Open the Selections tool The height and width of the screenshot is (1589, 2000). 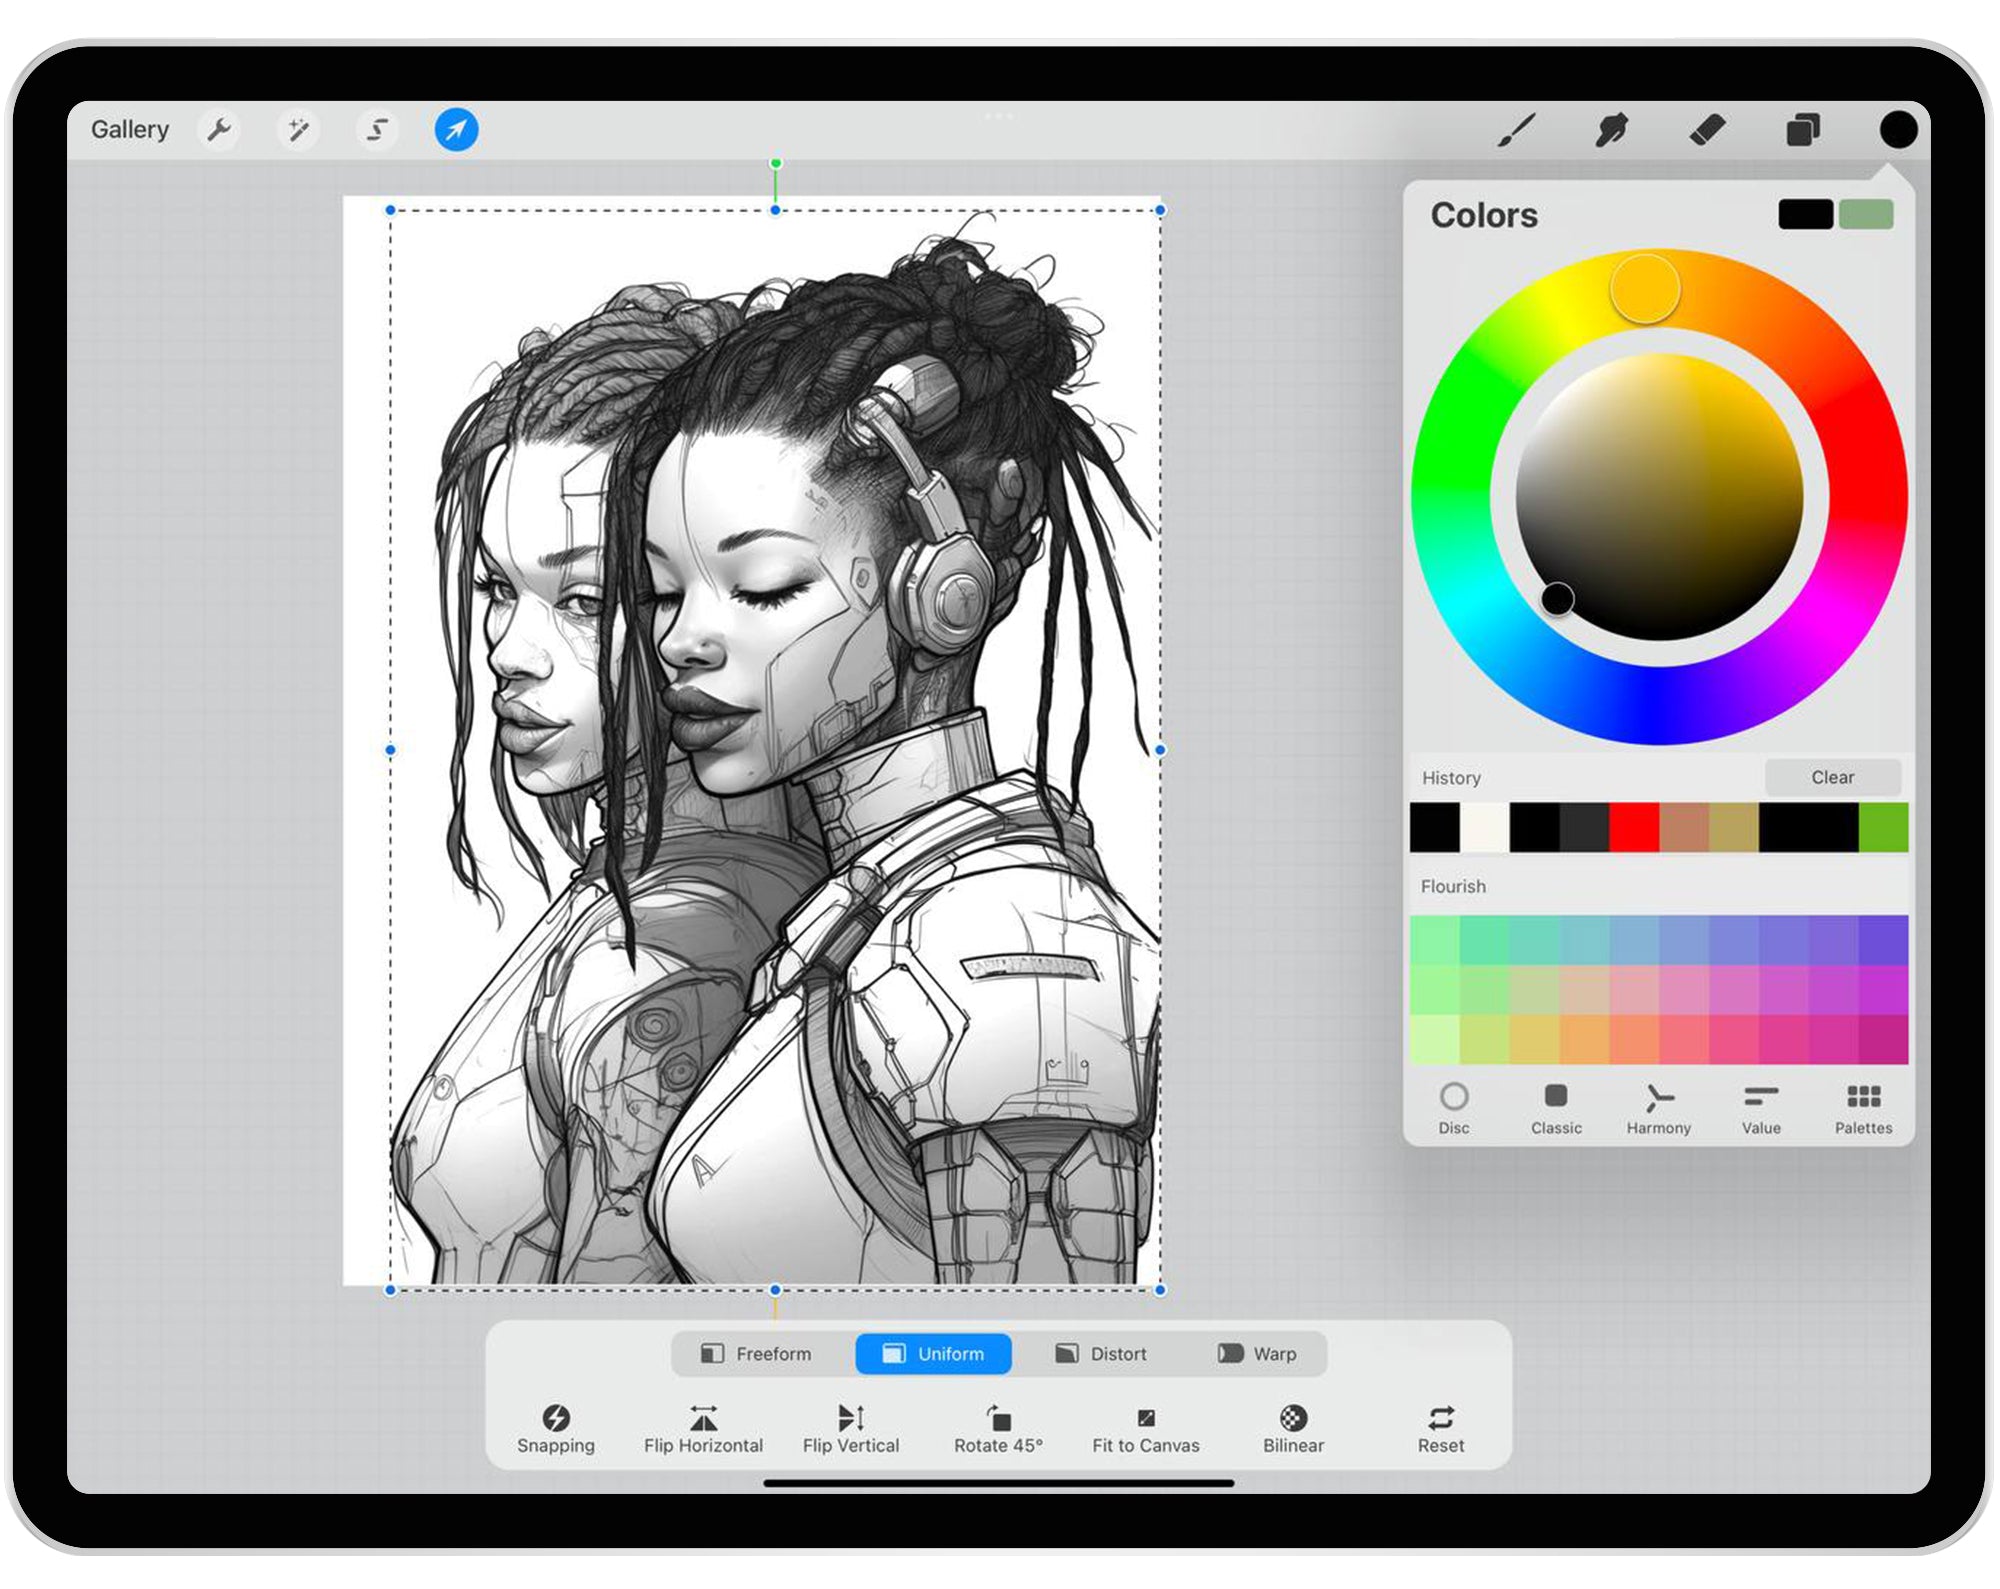pos(376,129)
